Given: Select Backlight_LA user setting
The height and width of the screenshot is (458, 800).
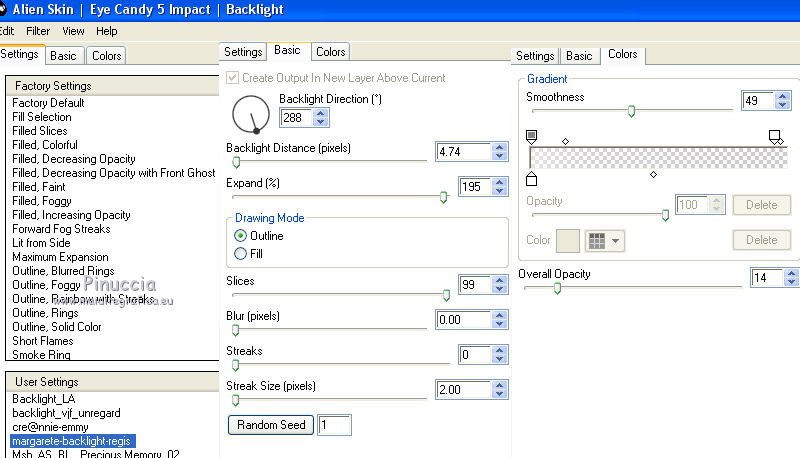Looking at the screenshot, I should pyautogui.click(x=43, y=399).
